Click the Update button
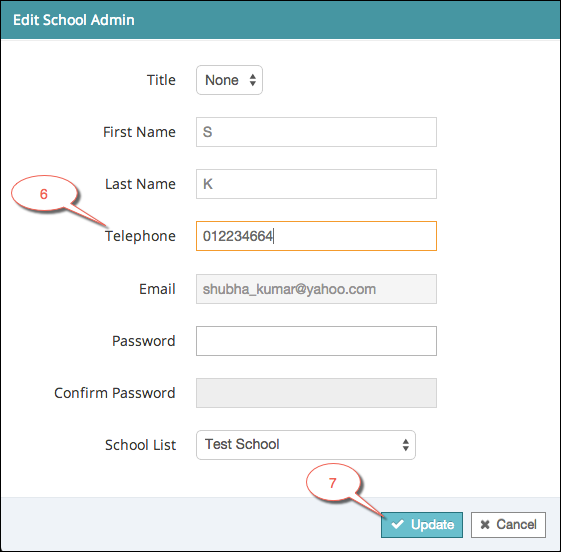This screenshot has width=561, height=552. point(422,524)
